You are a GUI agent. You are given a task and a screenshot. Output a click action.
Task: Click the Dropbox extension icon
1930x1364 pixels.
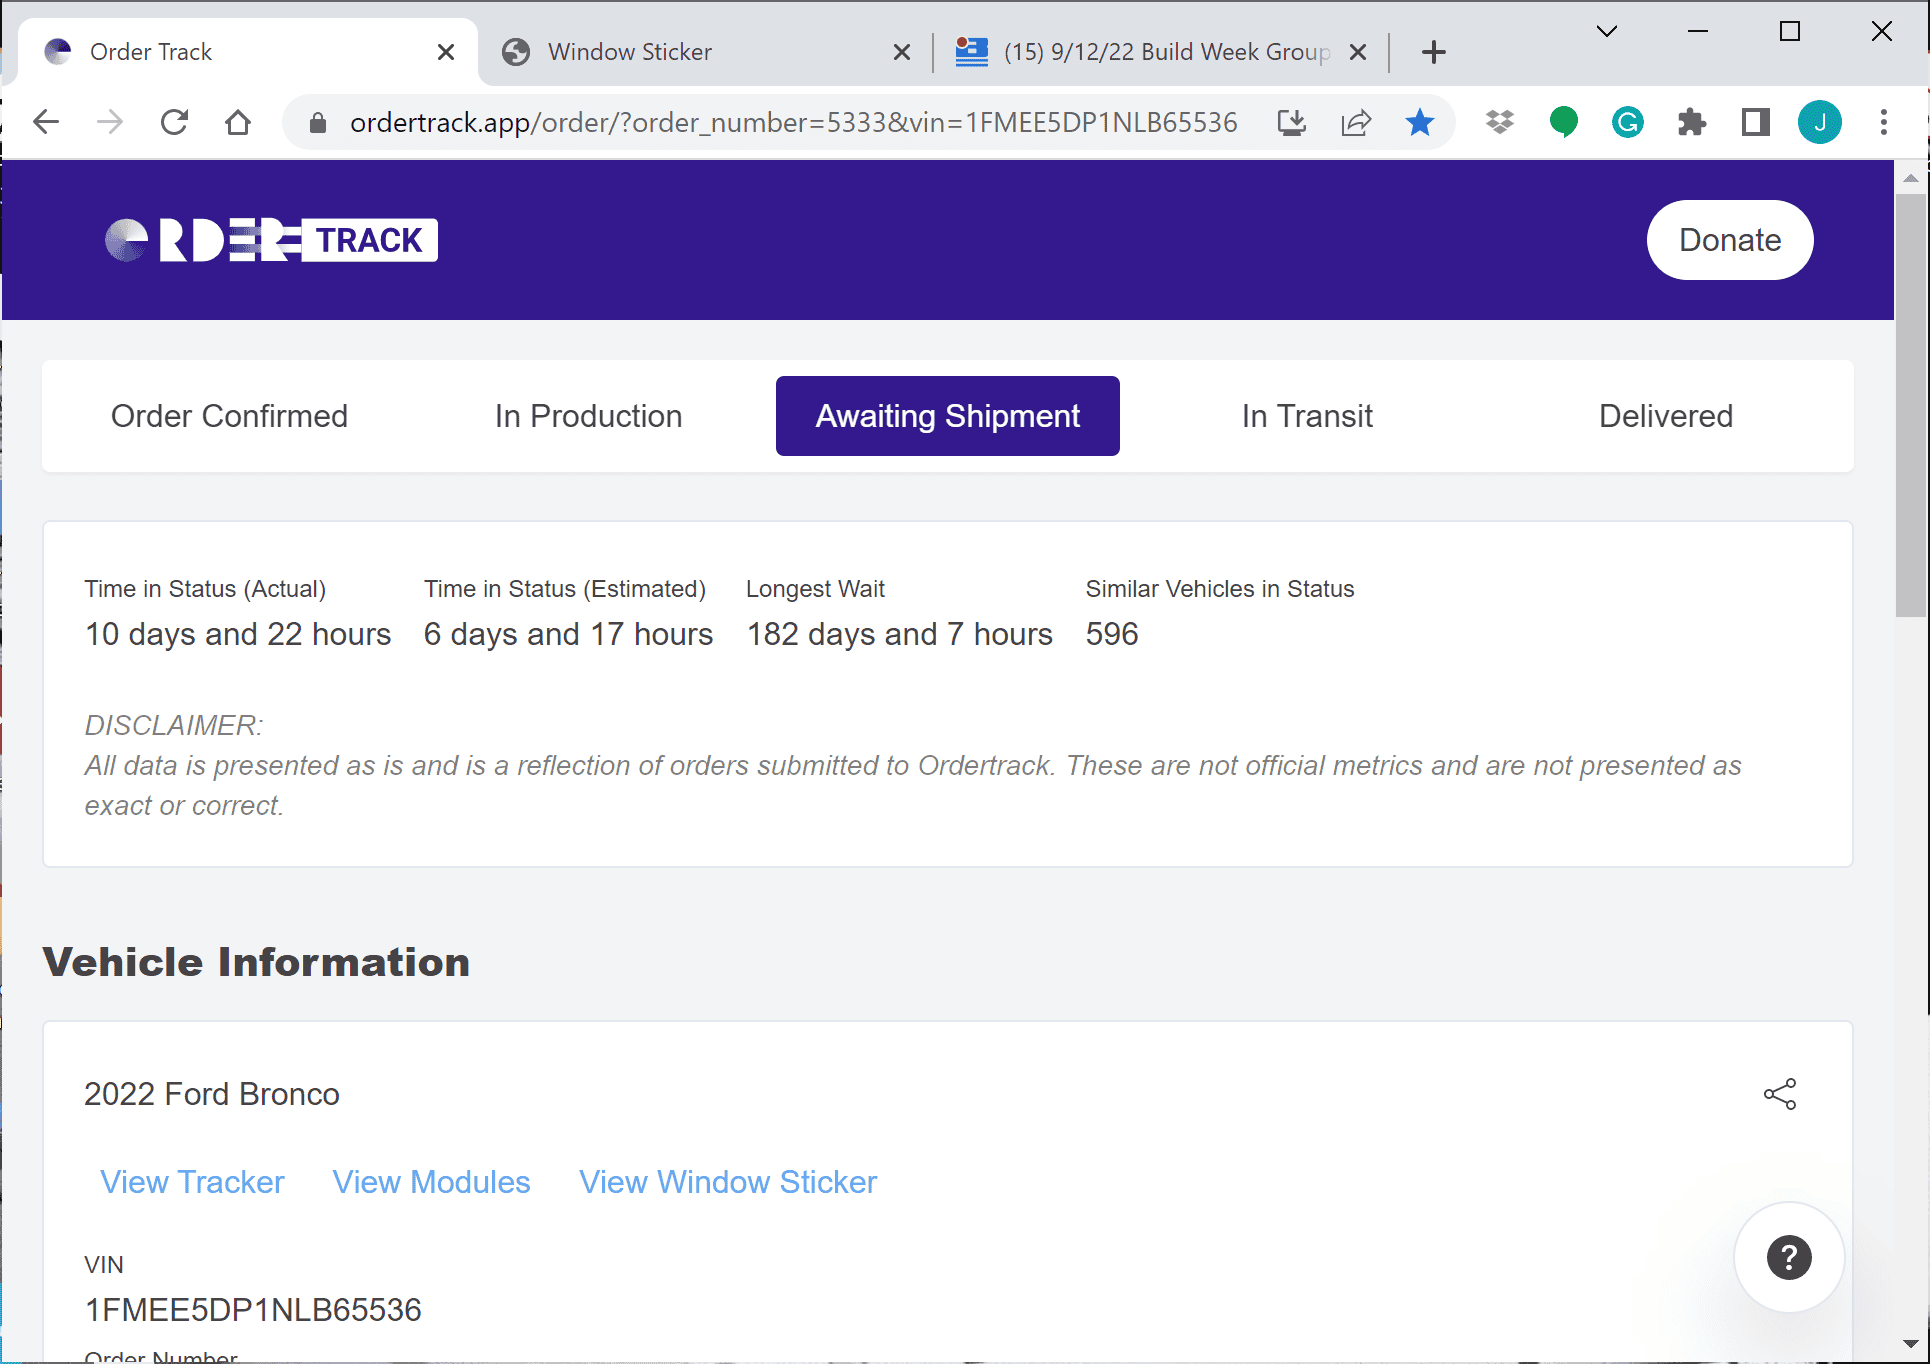[x=1499, y=122]
